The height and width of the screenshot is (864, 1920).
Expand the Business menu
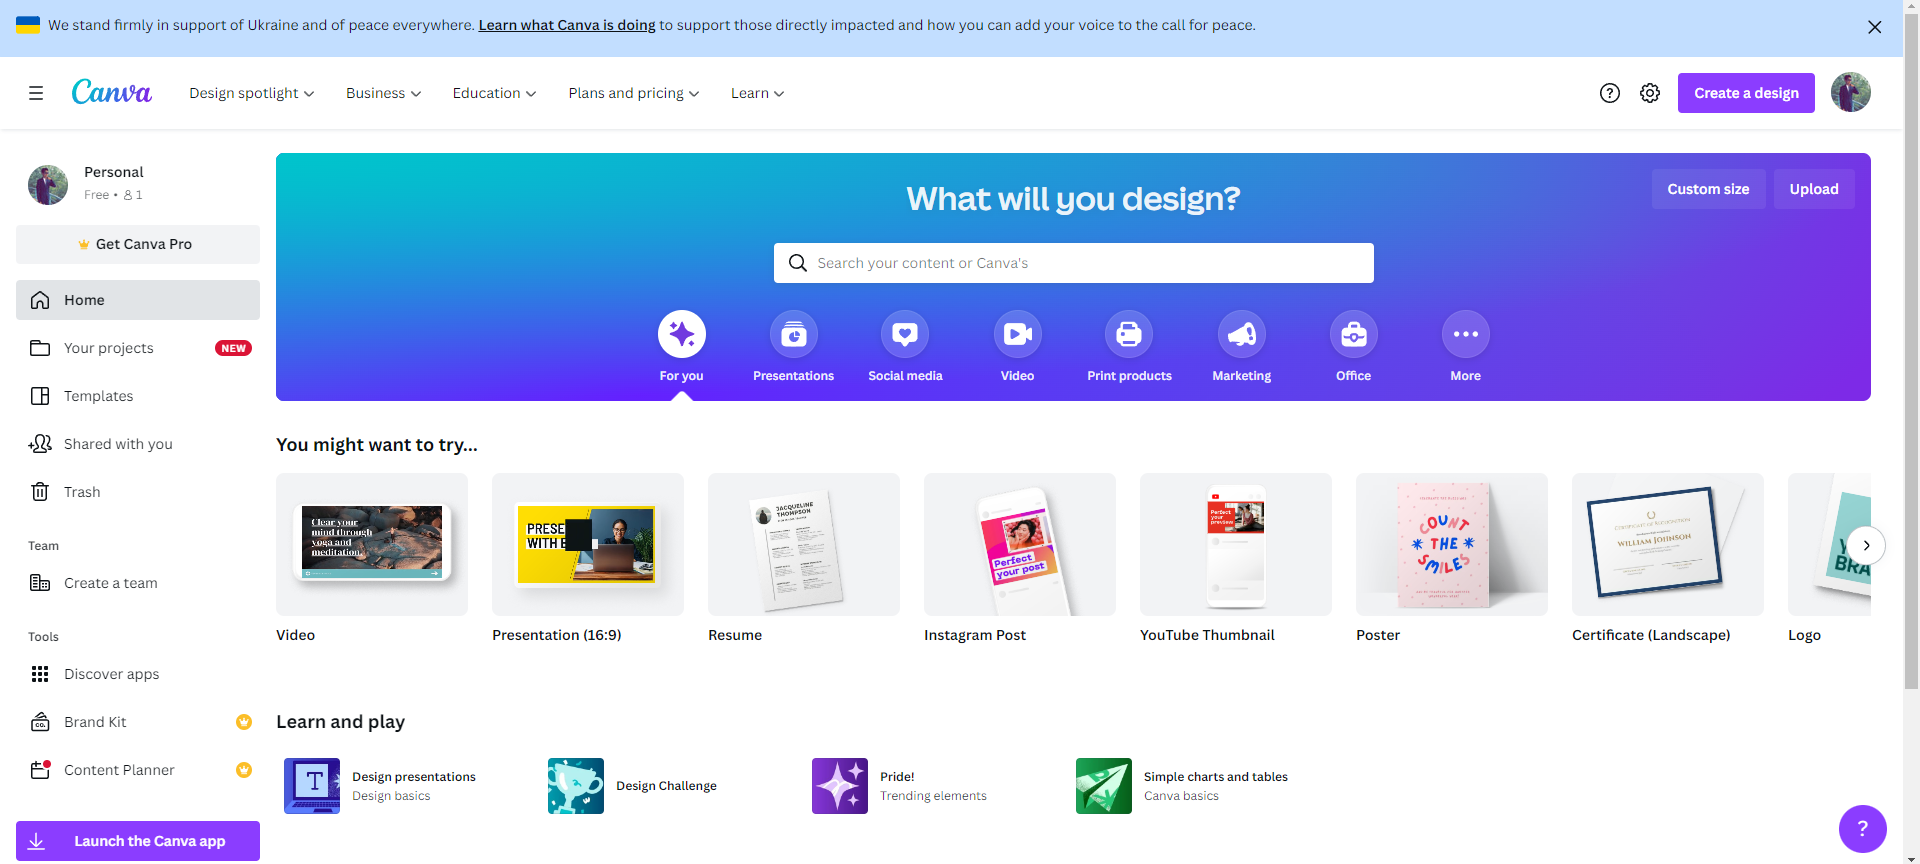pyautogui.click(x=384, y=93)
